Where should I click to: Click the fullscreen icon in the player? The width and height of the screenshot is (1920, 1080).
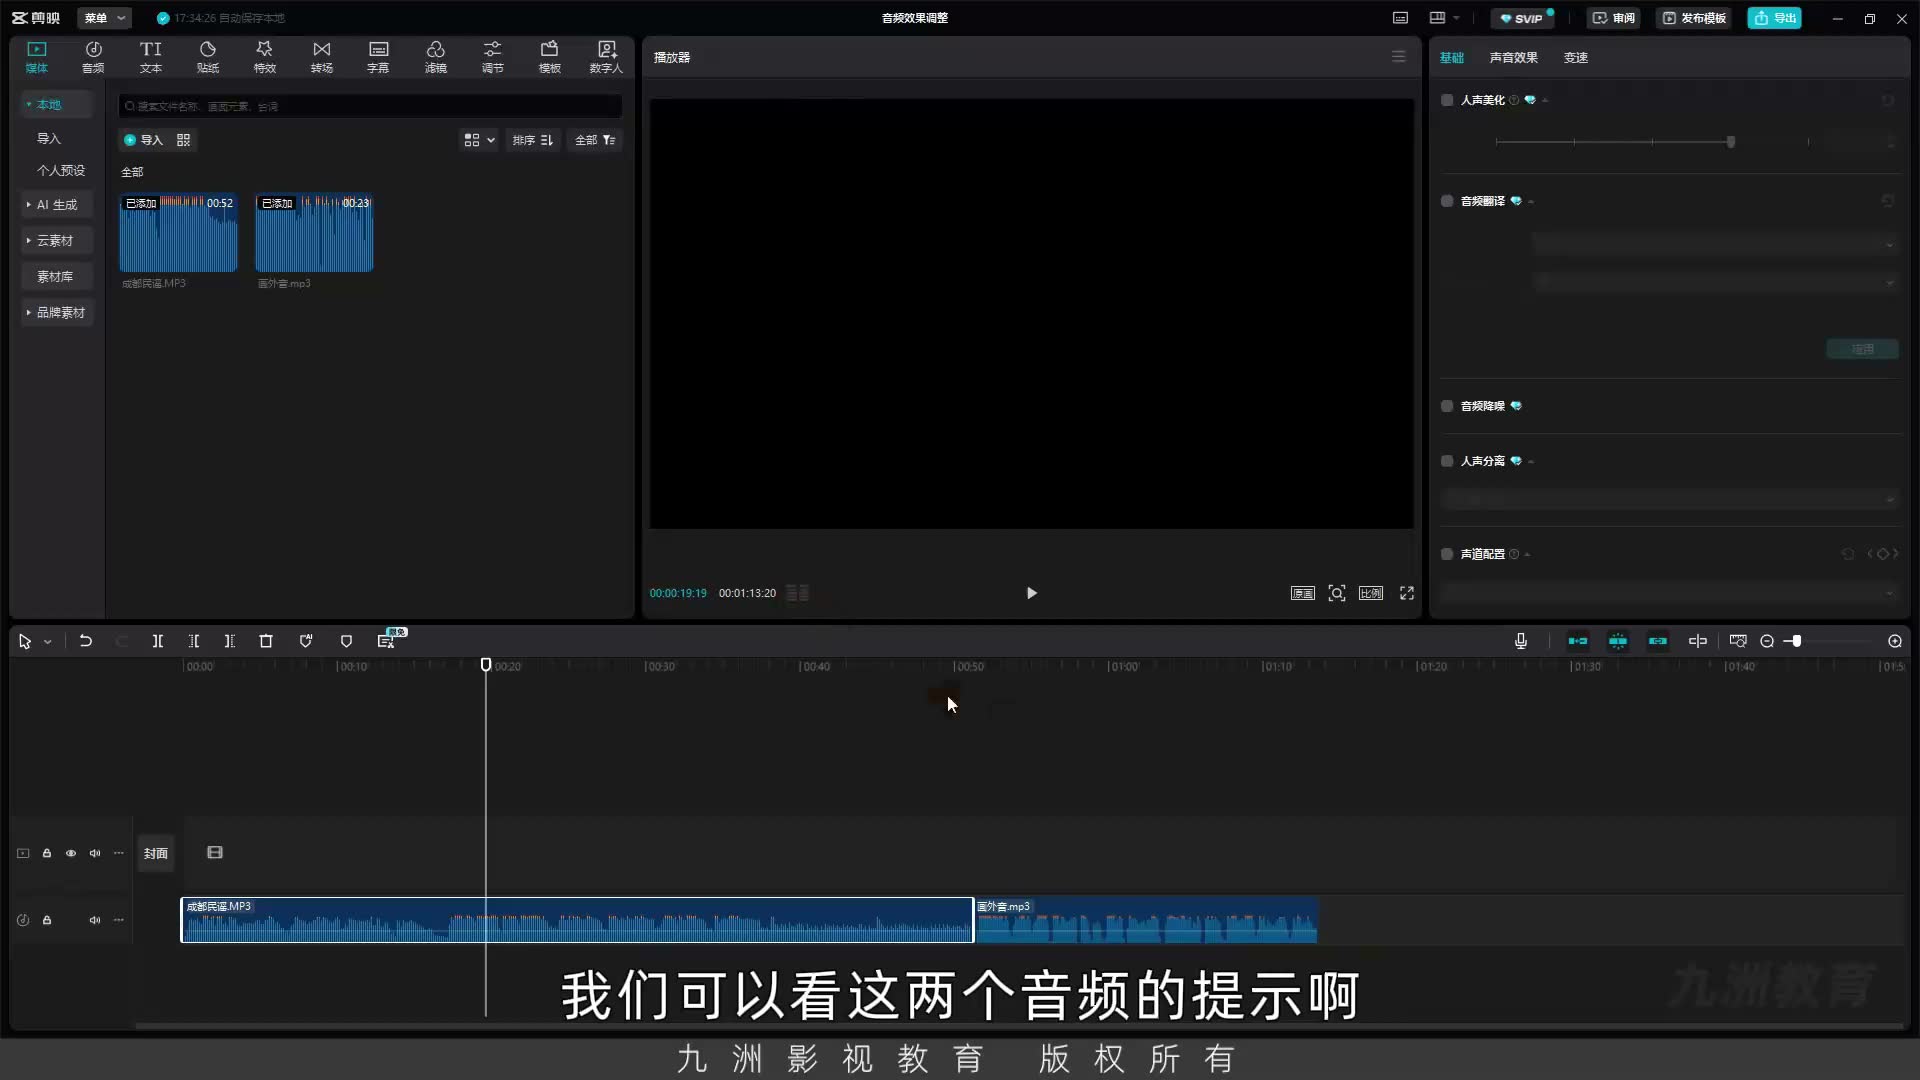point(1407,593)
